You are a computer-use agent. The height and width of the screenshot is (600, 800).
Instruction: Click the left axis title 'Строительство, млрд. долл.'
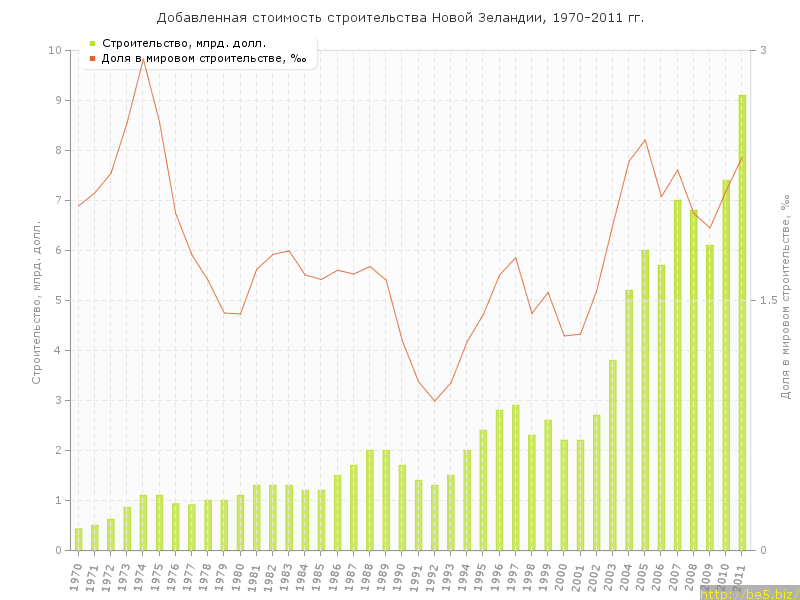(x=36, y=302)
